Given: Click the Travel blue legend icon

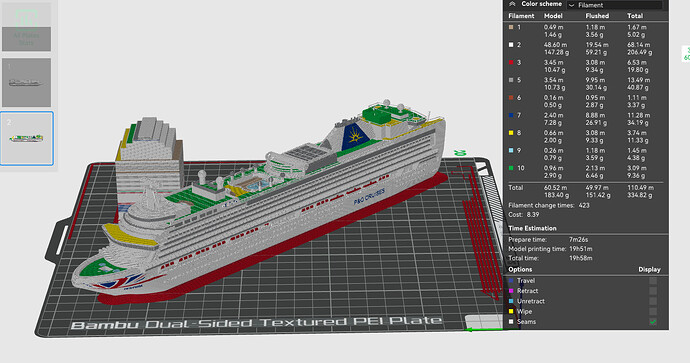Looking at the screenshot, I should click(x=511, y=281).
